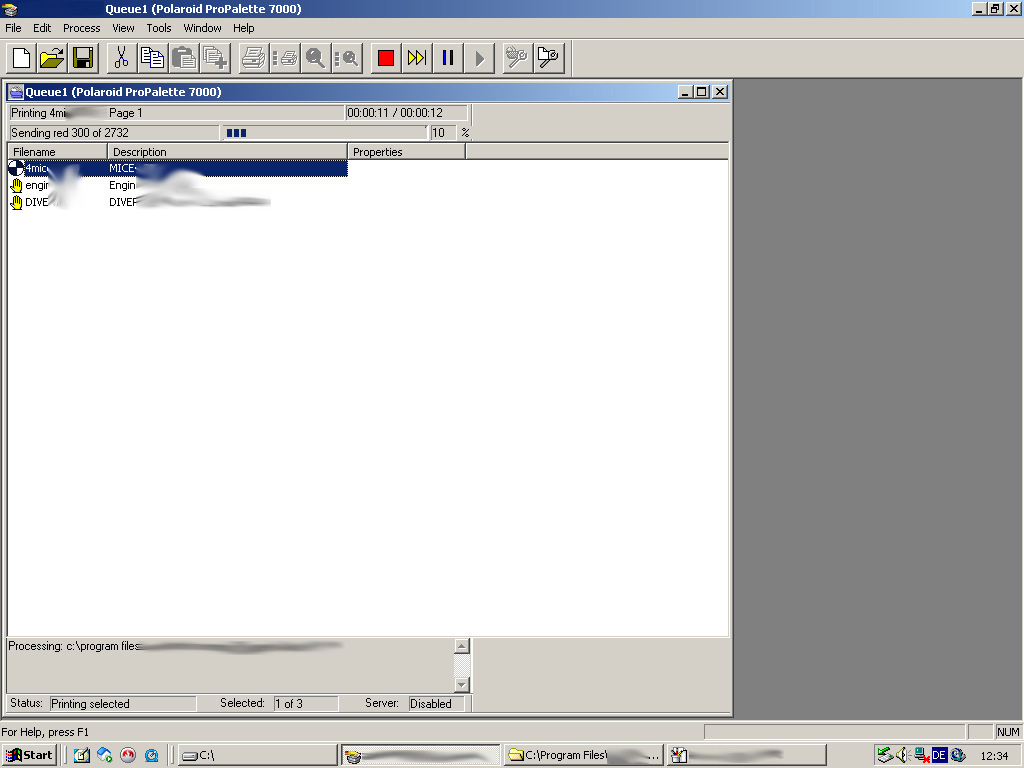
Task: Click the network icon with red X in tray
Action: 922,755
